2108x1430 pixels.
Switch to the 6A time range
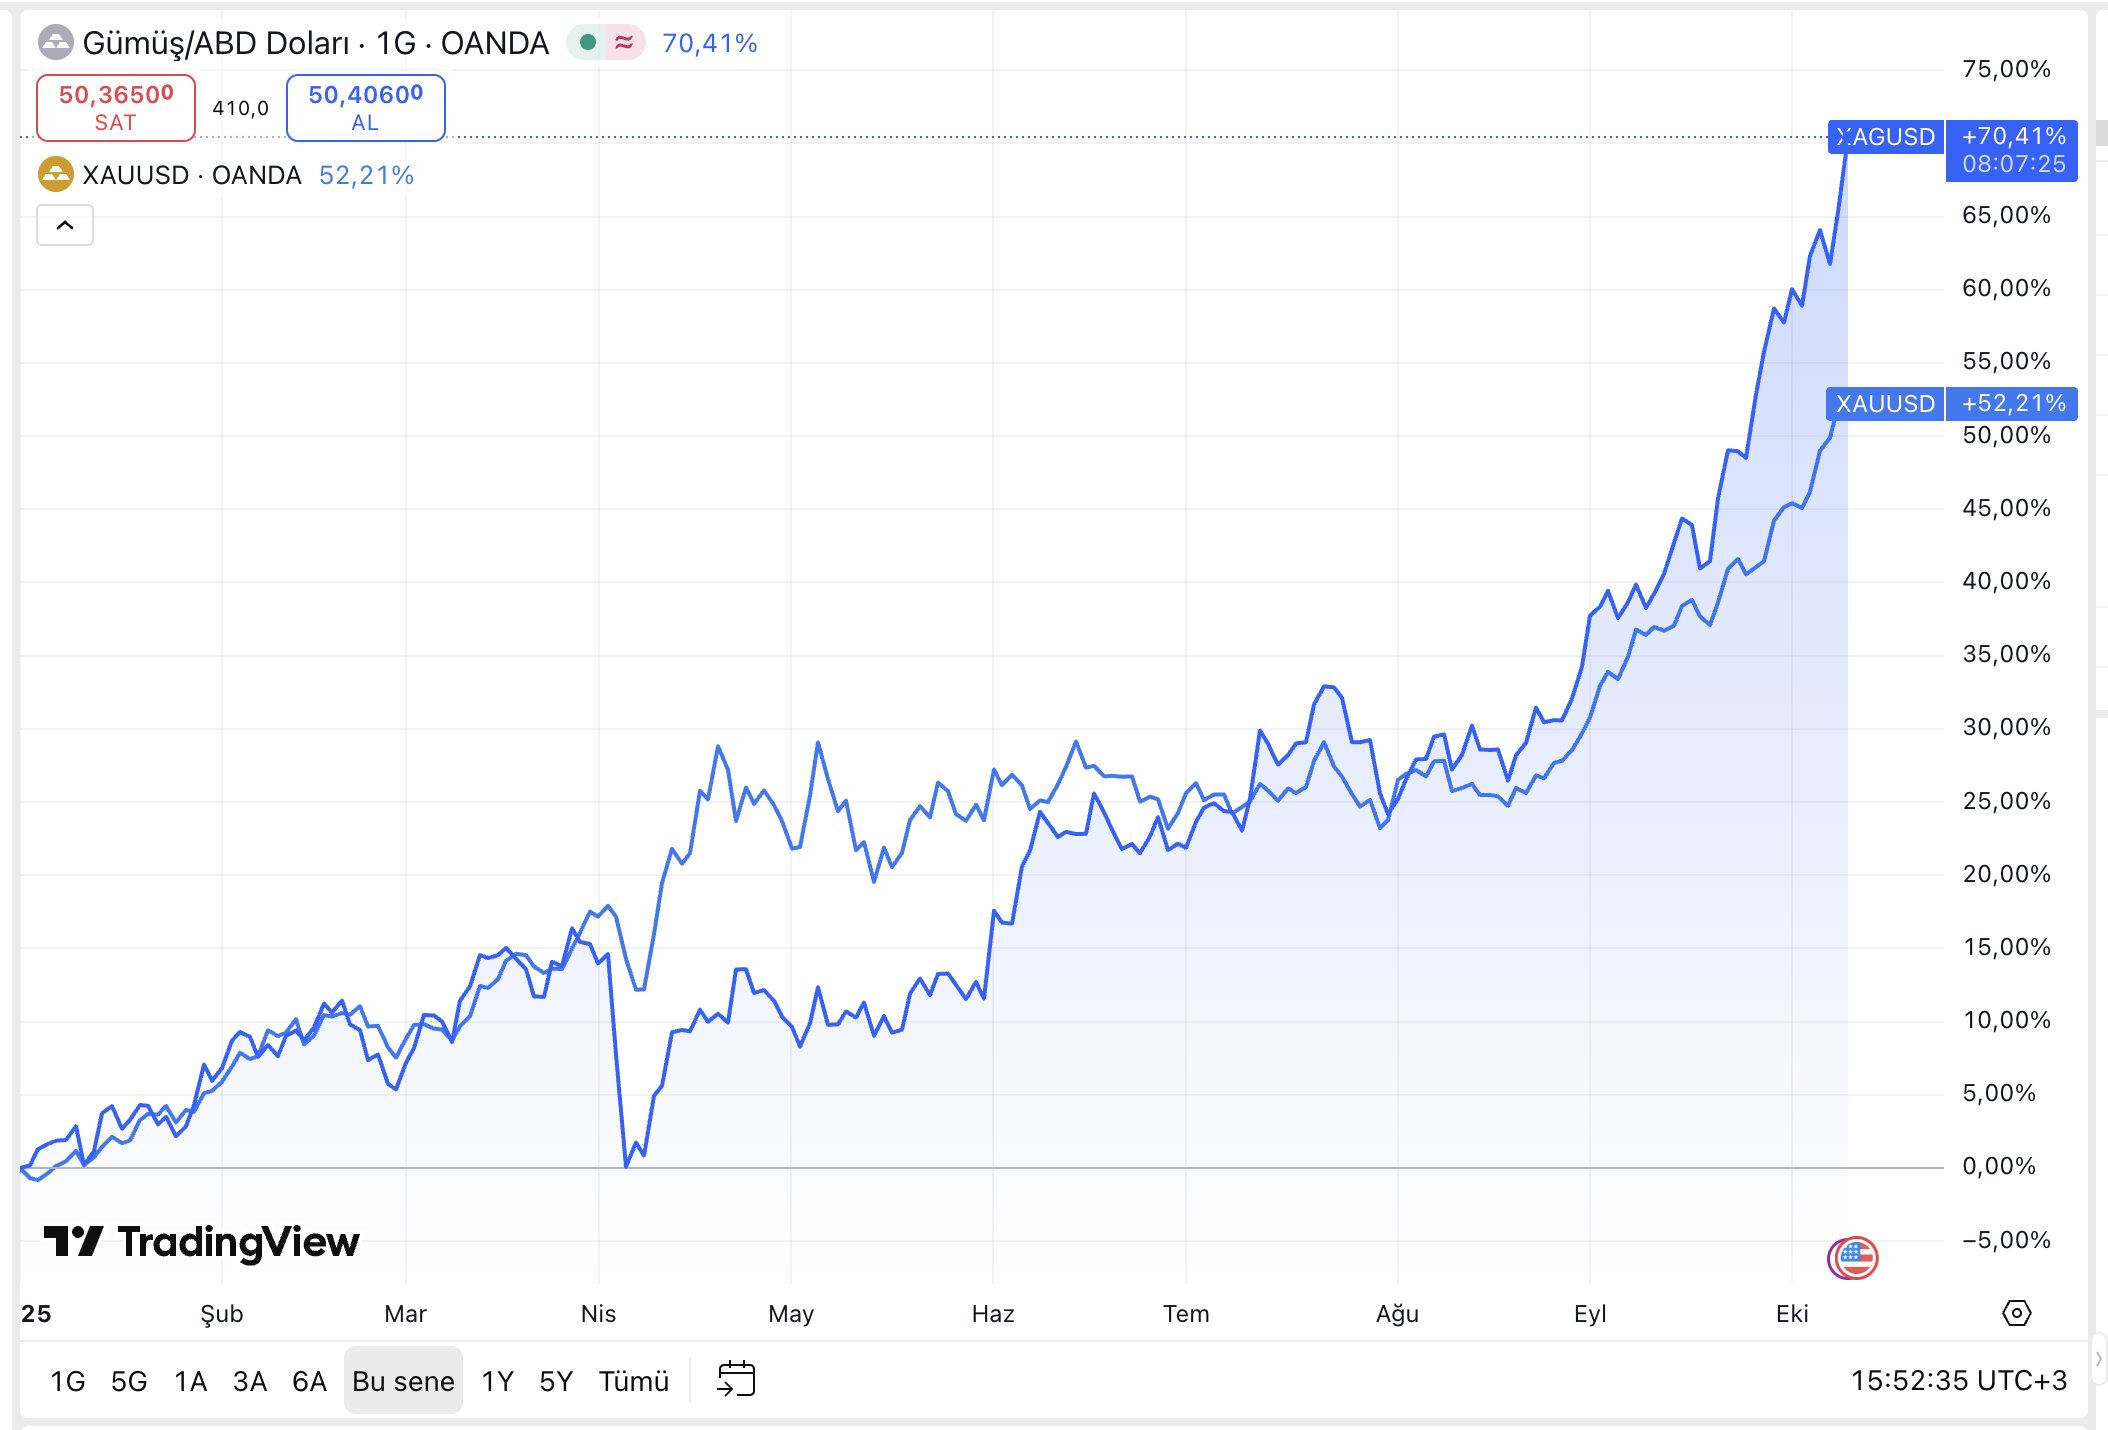(x=309, y=1381)
